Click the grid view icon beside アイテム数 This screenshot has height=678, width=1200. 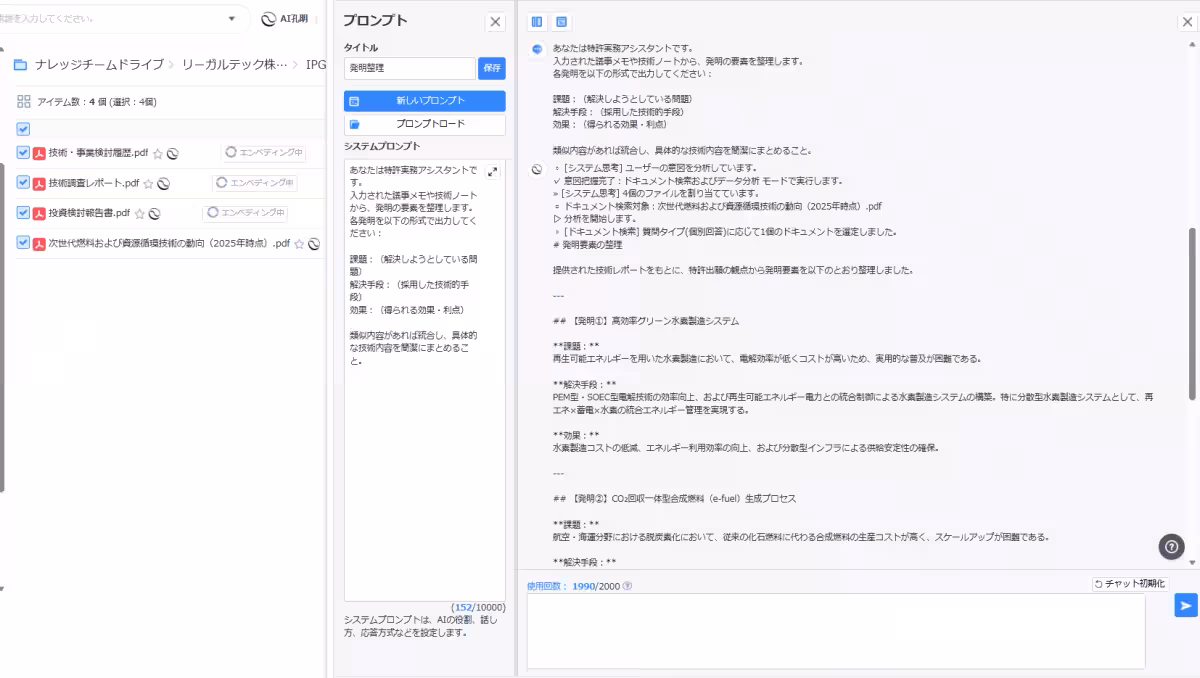point(22,102)
